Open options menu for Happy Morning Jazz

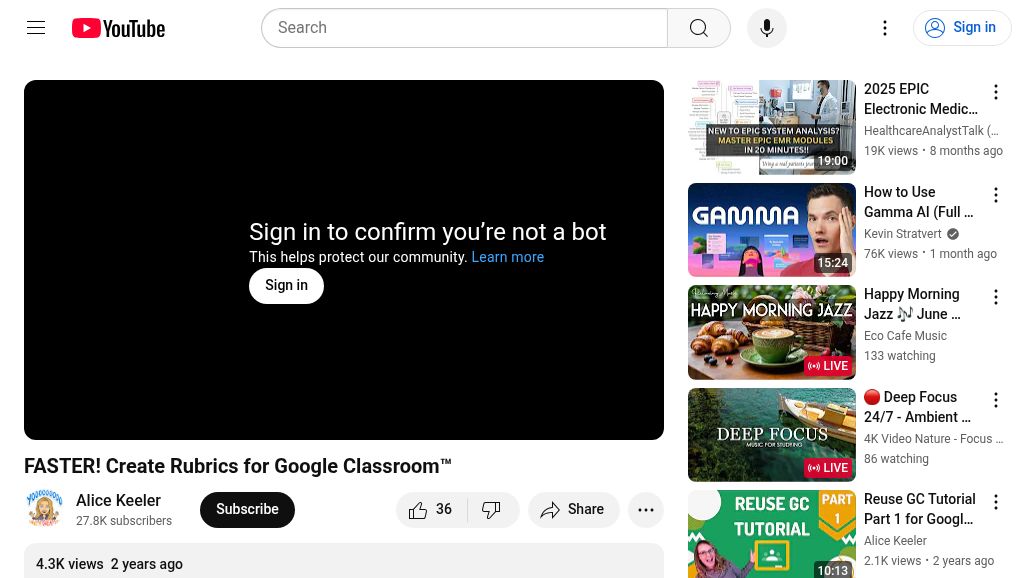tap(995, 297)
